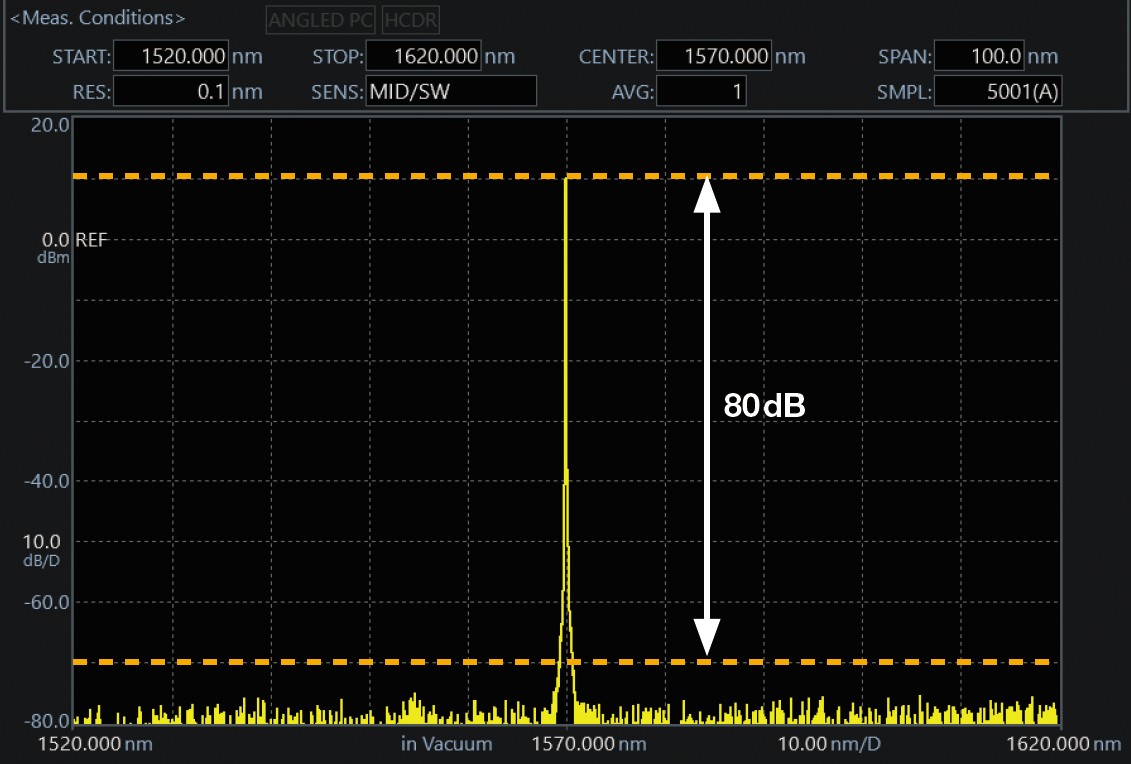Select the 10.0 dB/D scale label
This screenshot has width=1131, height=764.
[40, 549]
